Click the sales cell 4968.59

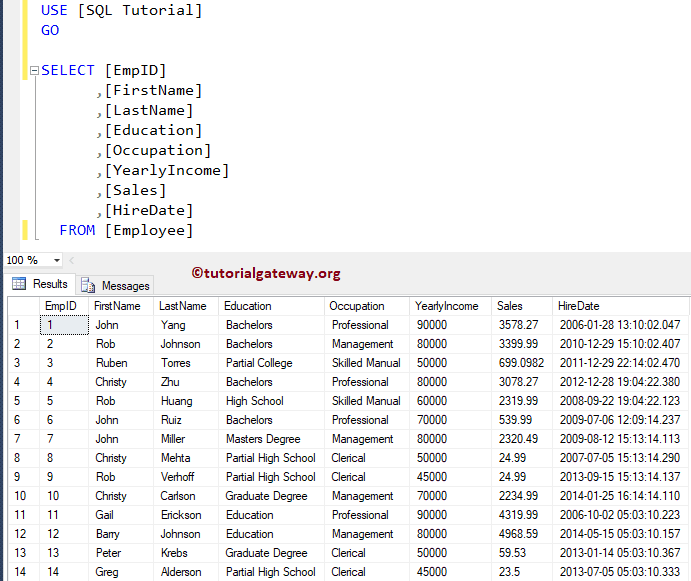tap(522, 533)
